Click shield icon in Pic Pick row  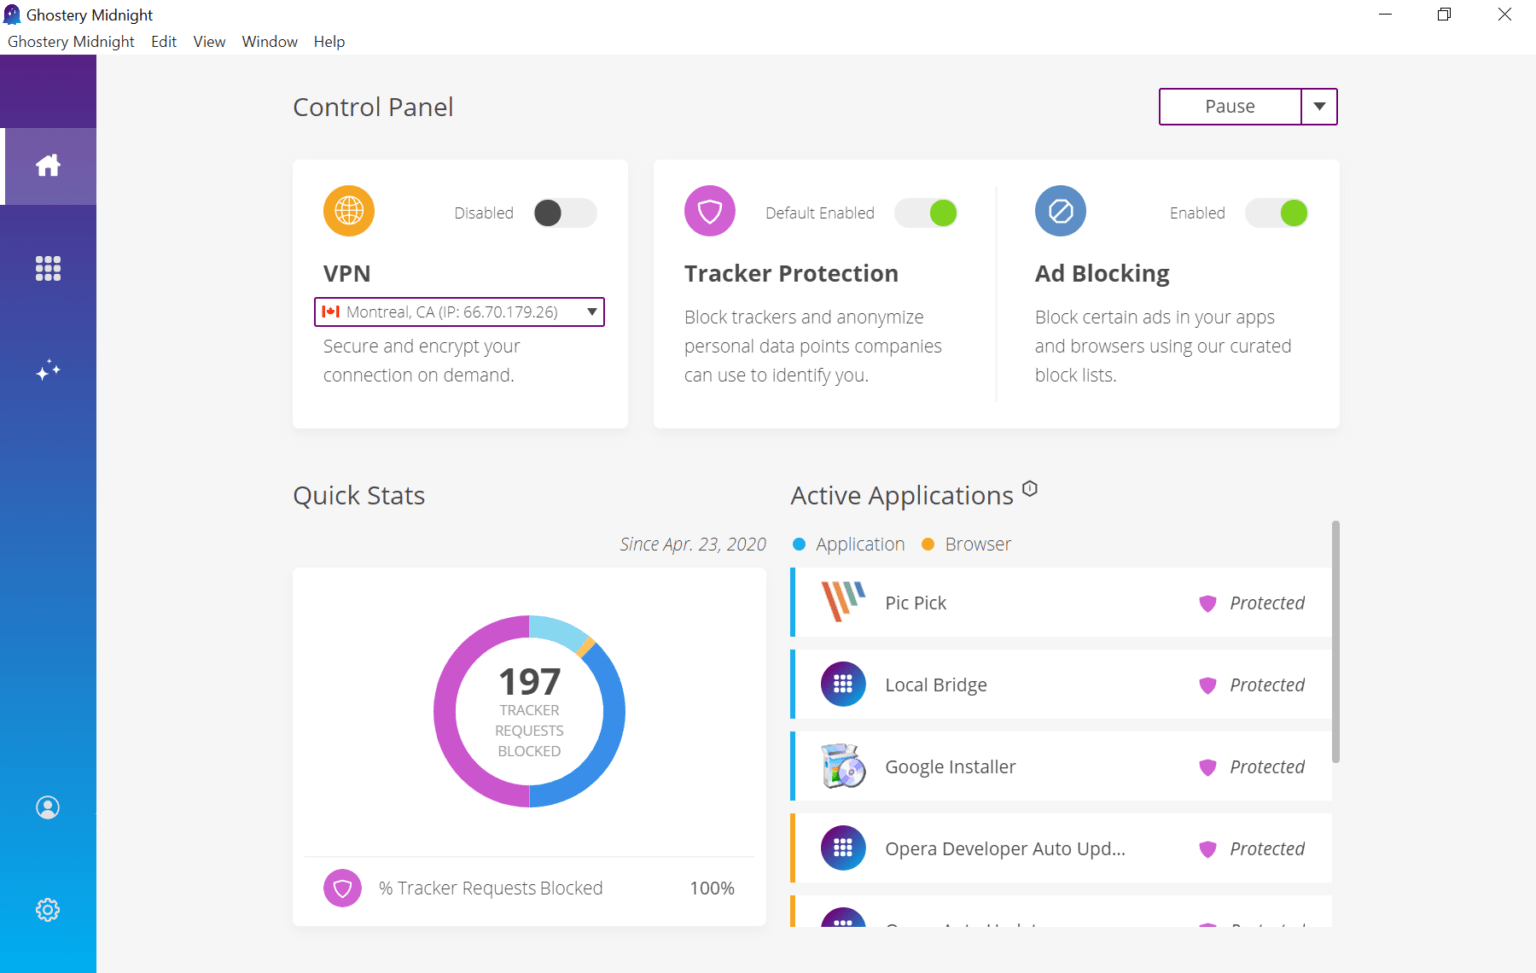(1208, 603)
